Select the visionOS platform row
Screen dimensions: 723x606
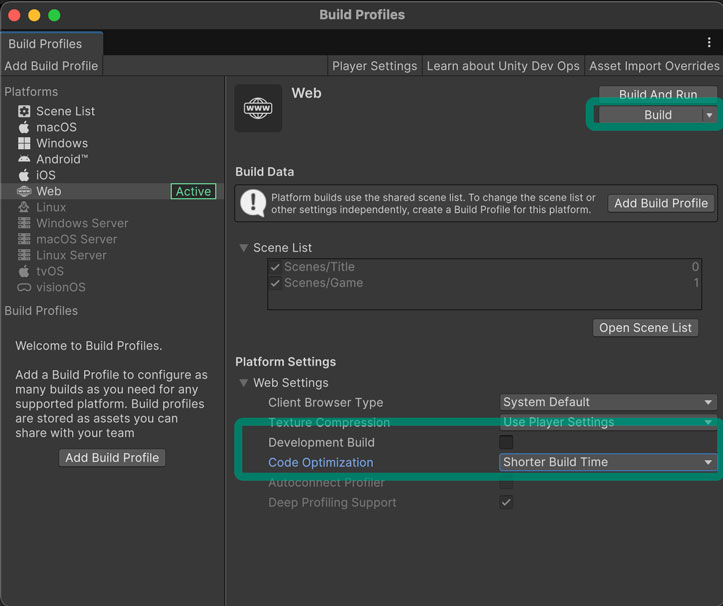click(x=112, y=287)
